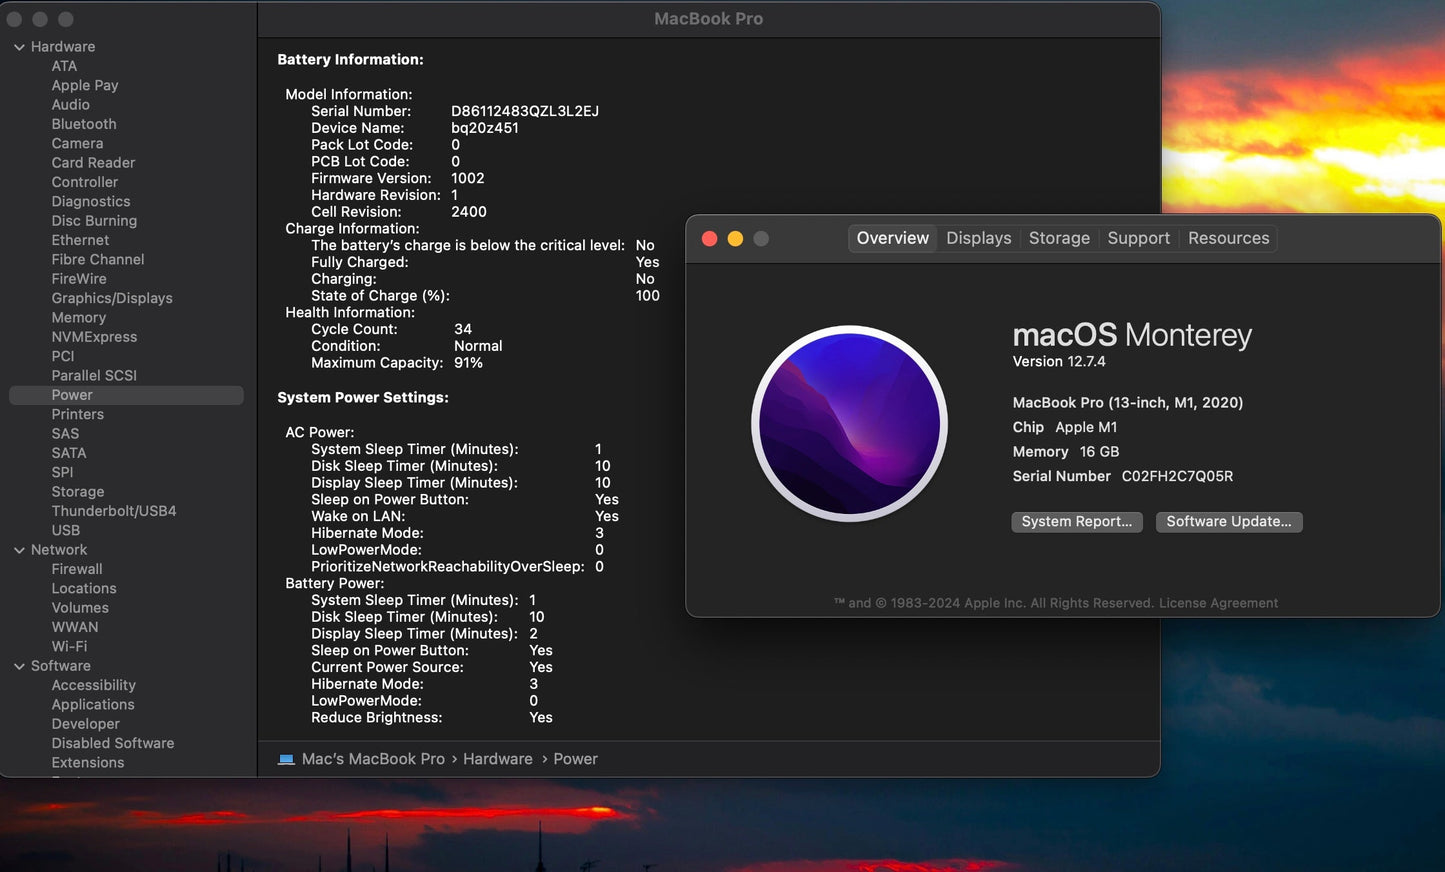Click Hardware in the breadcrumb path
Viewport: 1445px width, 872px height.
click(497, 758)
